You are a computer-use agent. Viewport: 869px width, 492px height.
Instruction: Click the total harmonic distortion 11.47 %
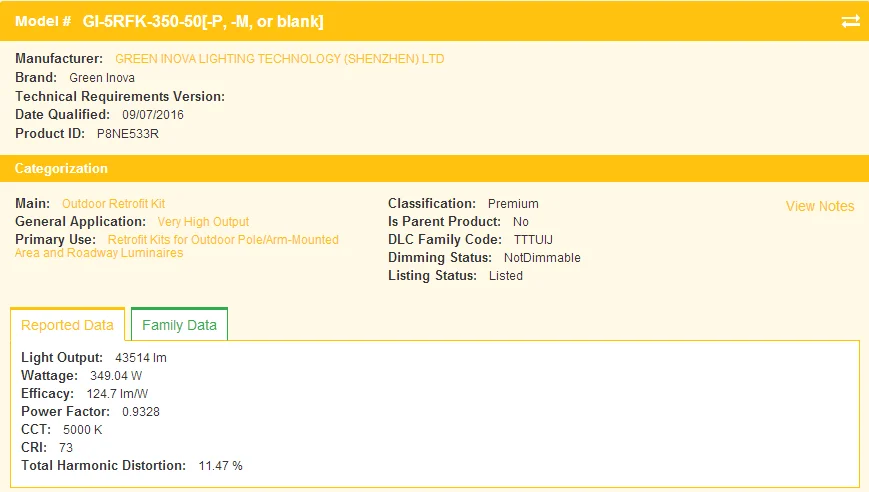click(x=221, y=466)
